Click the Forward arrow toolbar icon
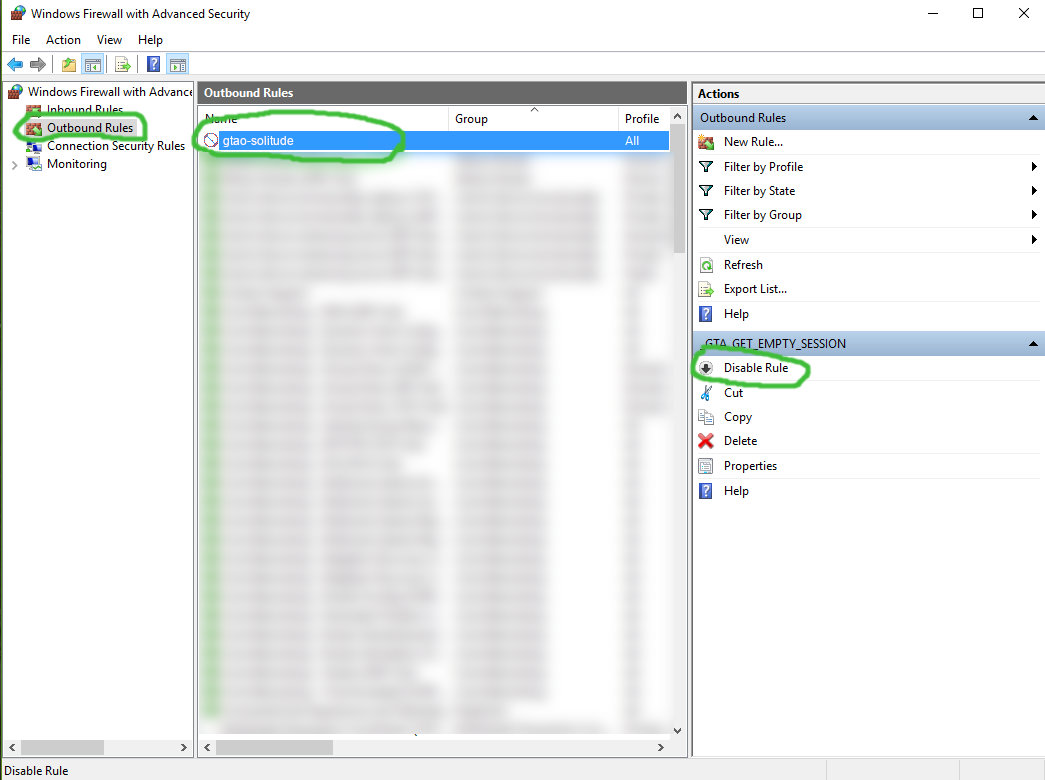The image size is (1045, 780). tap(38, 65)
